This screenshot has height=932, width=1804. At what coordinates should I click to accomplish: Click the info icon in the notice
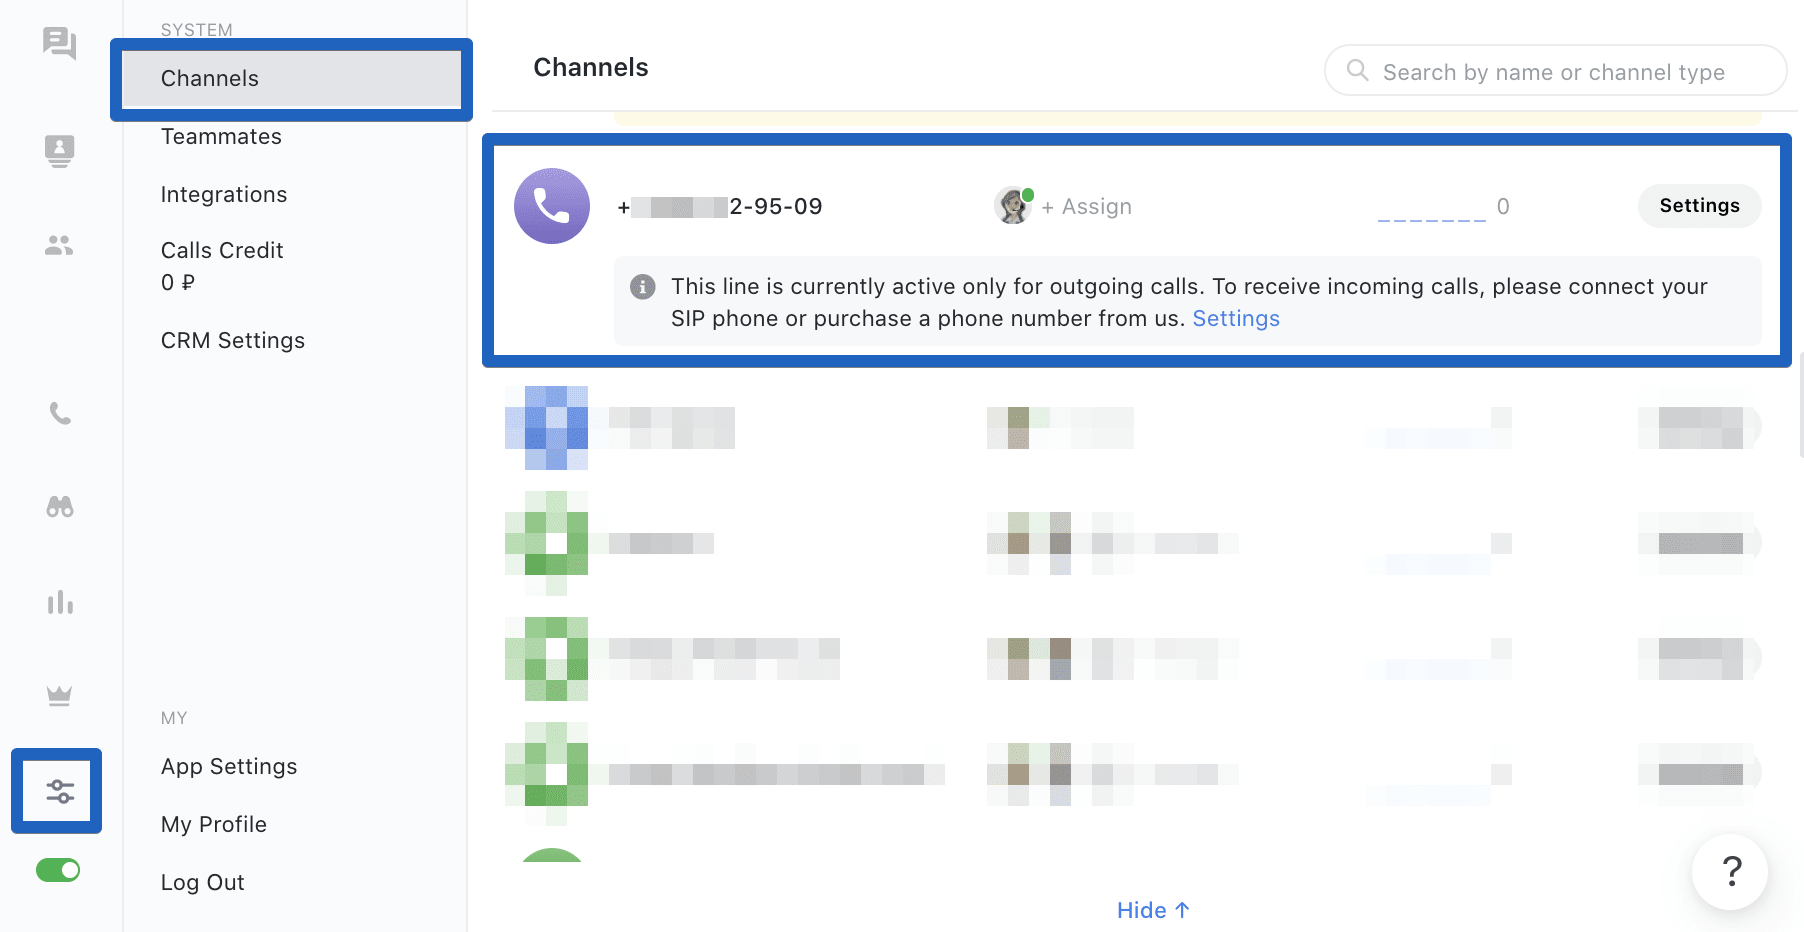(x=643, y=287)
